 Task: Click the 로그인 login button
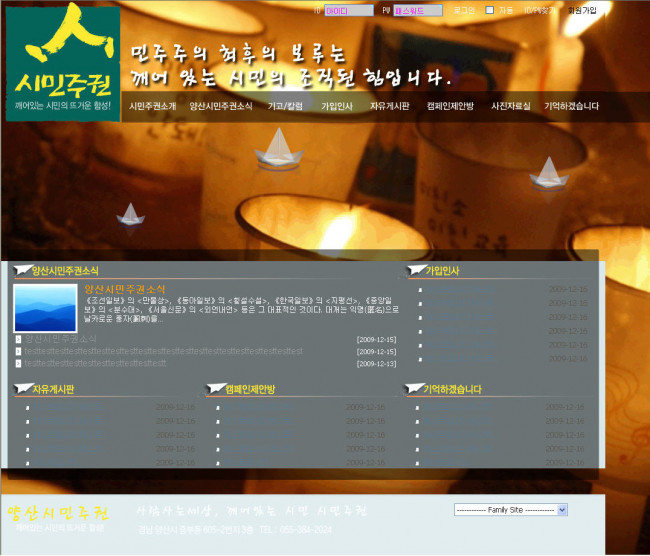point(464,10)
